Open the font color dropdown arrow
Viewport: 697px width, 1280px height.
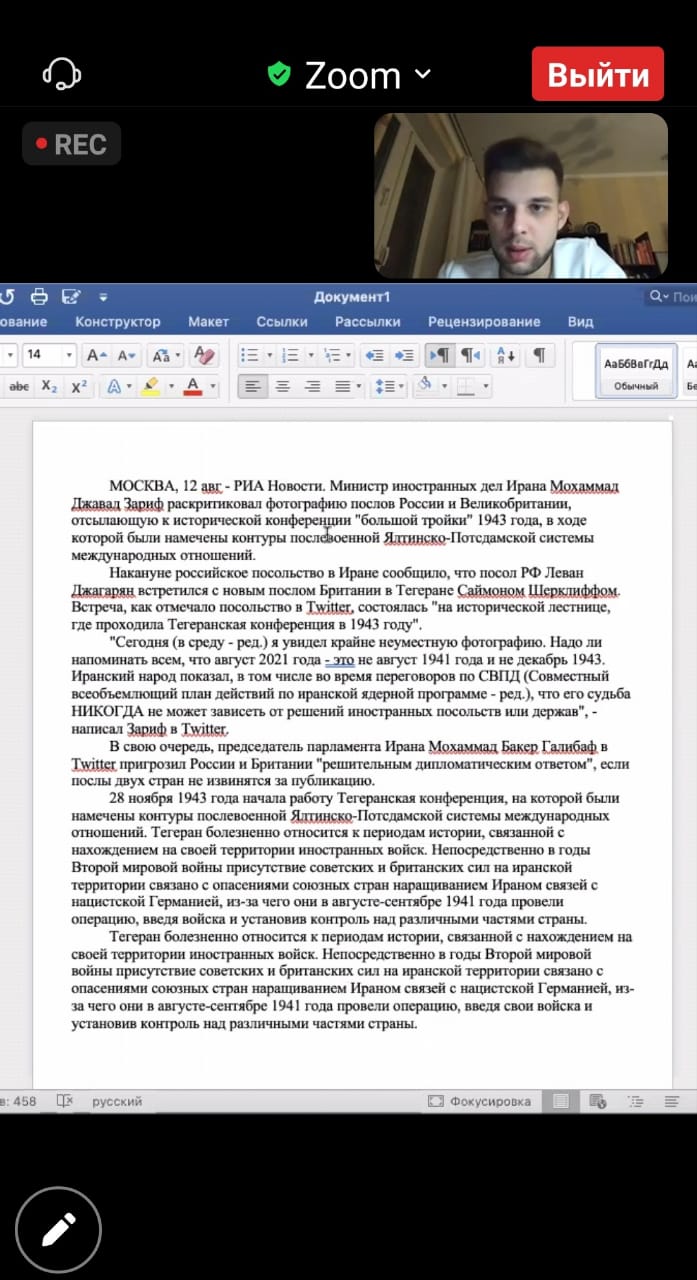pos(212,387)
